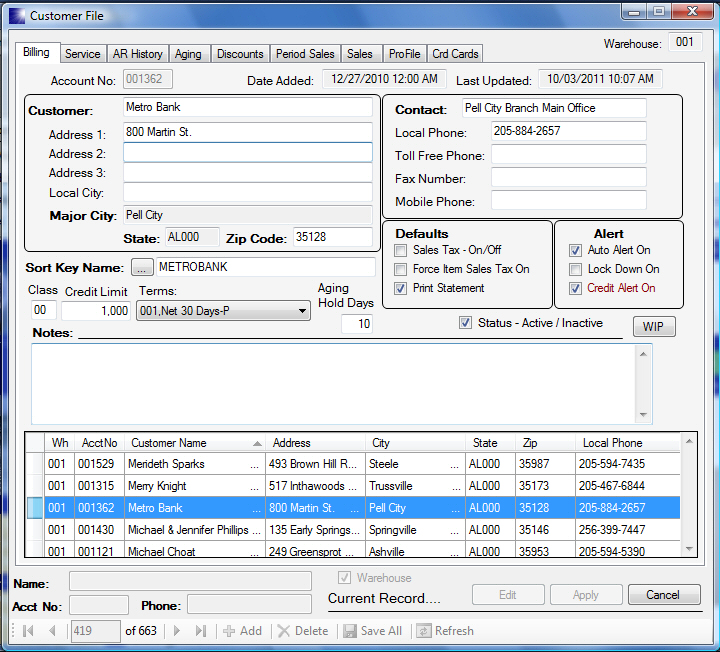
Task: Click the Edit button
Action: pos(508,595)
